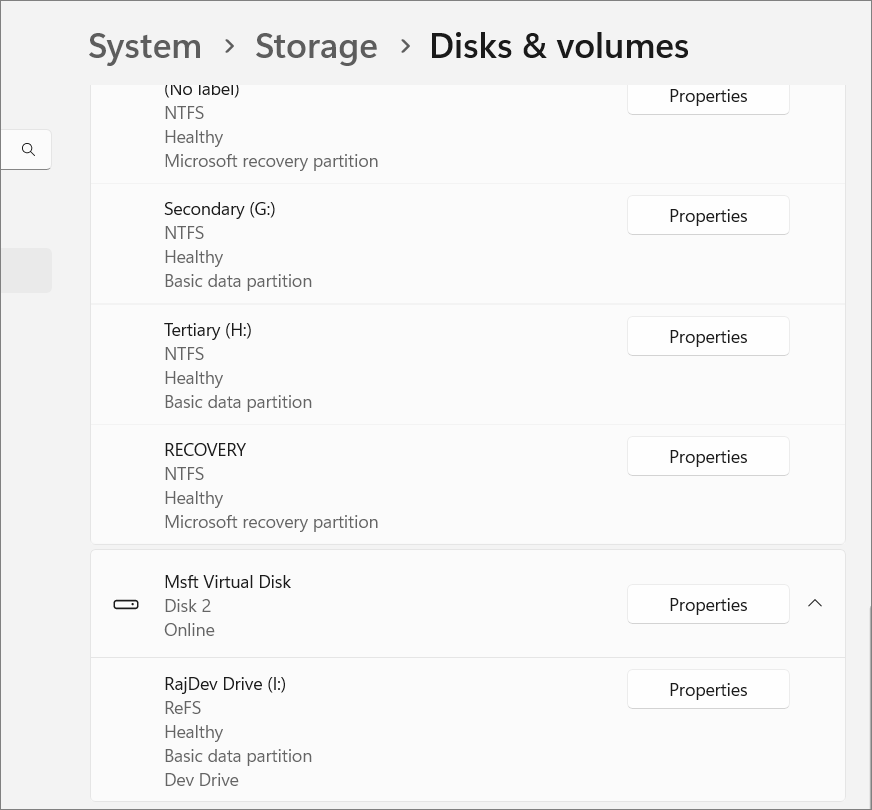Open Properties for Secondary (G:)
Viewport: 872px width, 810px height.
tap(708, 216)
